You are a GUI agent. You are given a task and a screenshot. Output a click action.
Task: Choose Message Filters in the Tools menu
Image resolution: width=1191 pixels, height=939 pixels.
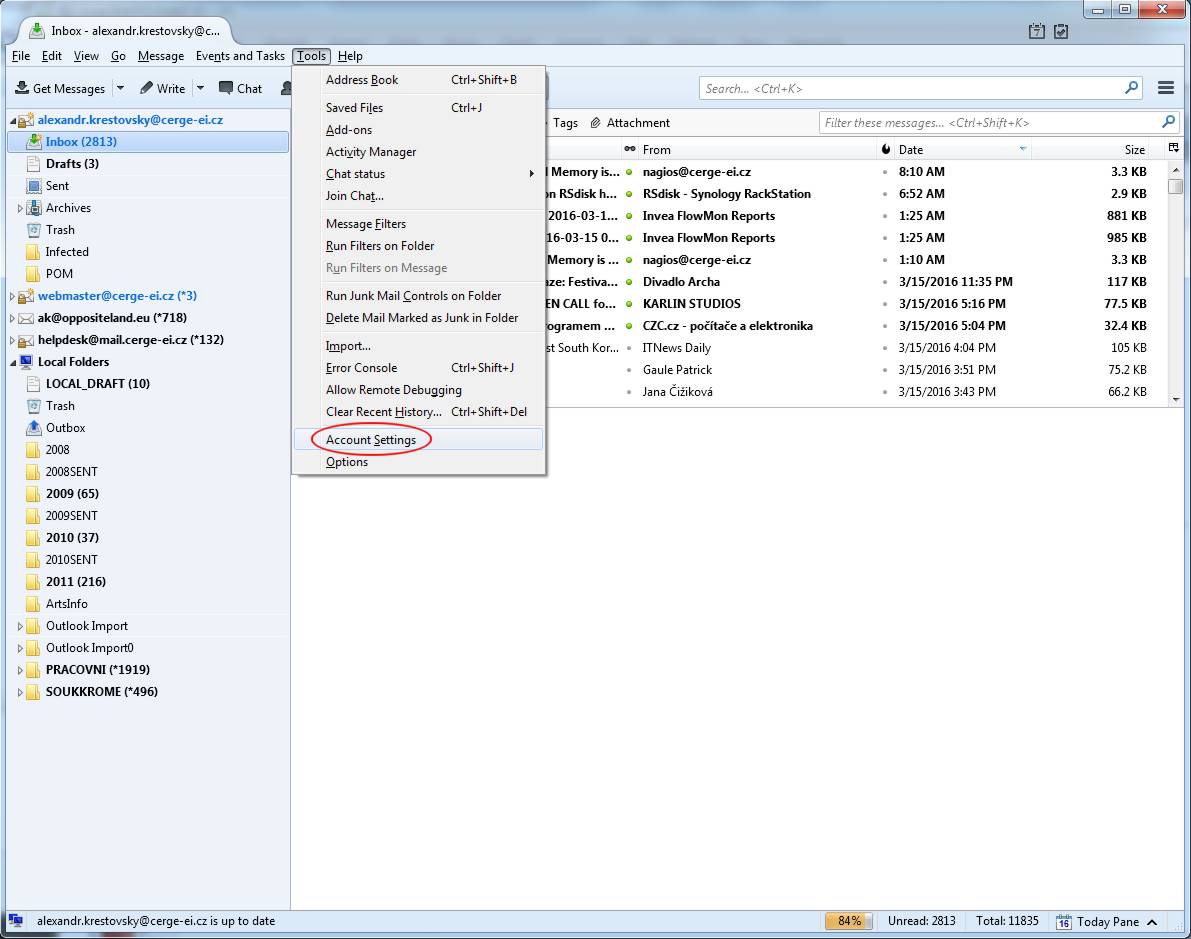(x=366, y=224)
